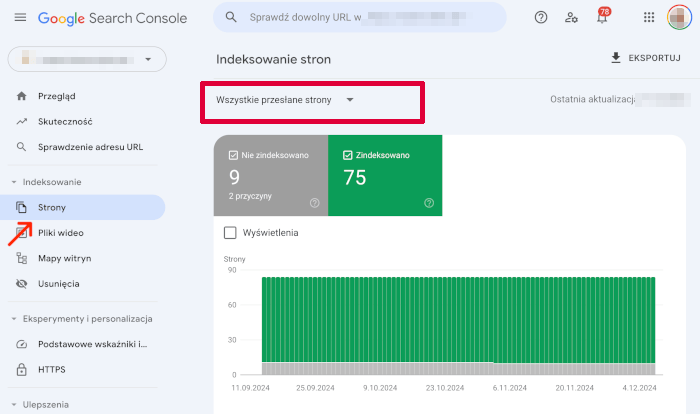The image size is (700, 414).
Task: Click the 25.09.2024 axis date label
Action: pyautogui.click(x=315, y=388)
